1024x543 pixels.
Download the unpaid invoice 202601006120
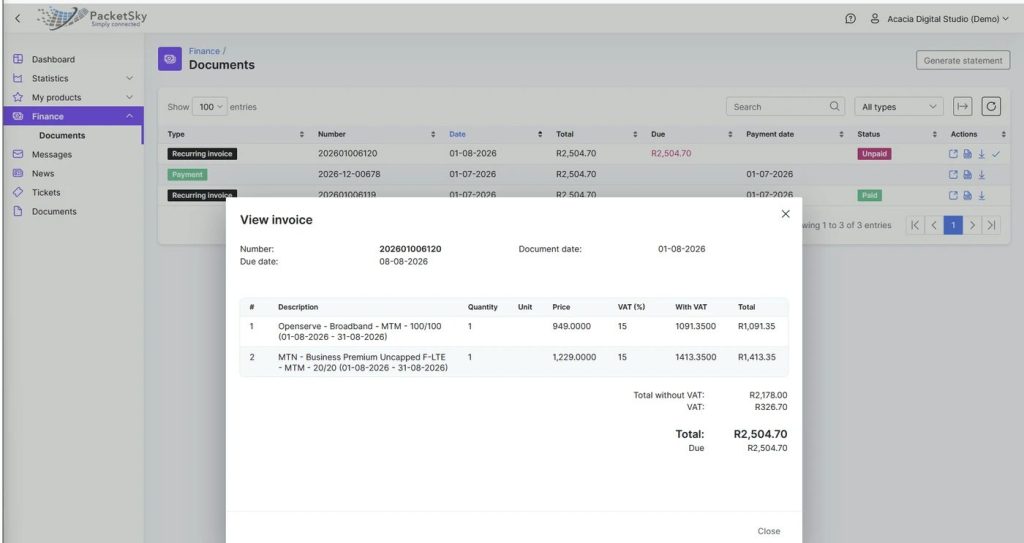tap(982, 154)
